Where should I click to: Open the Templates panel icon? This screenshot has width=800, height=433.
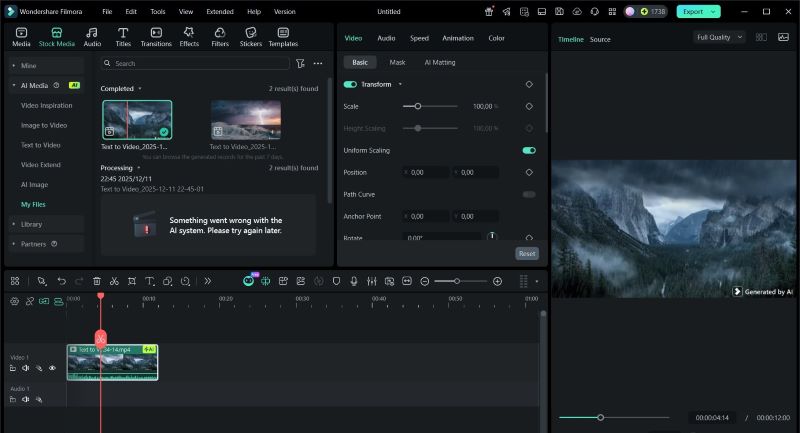pyautogui.click(x=283, y=33)
